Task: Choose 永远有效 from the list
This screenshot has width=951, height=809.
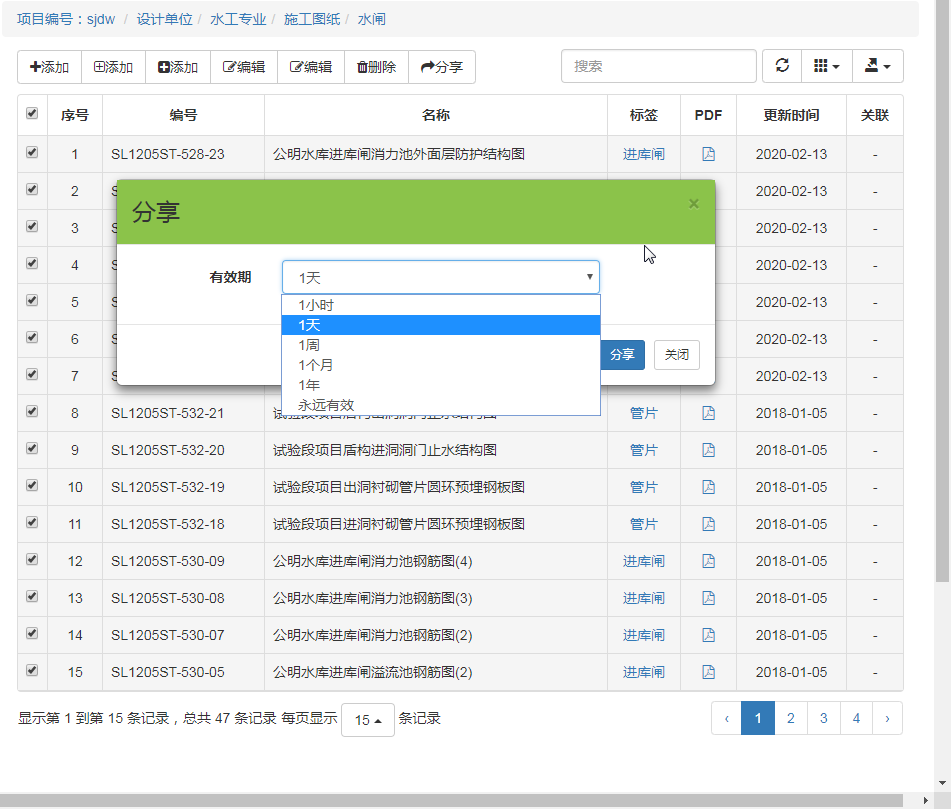Action: pos(440,405)
